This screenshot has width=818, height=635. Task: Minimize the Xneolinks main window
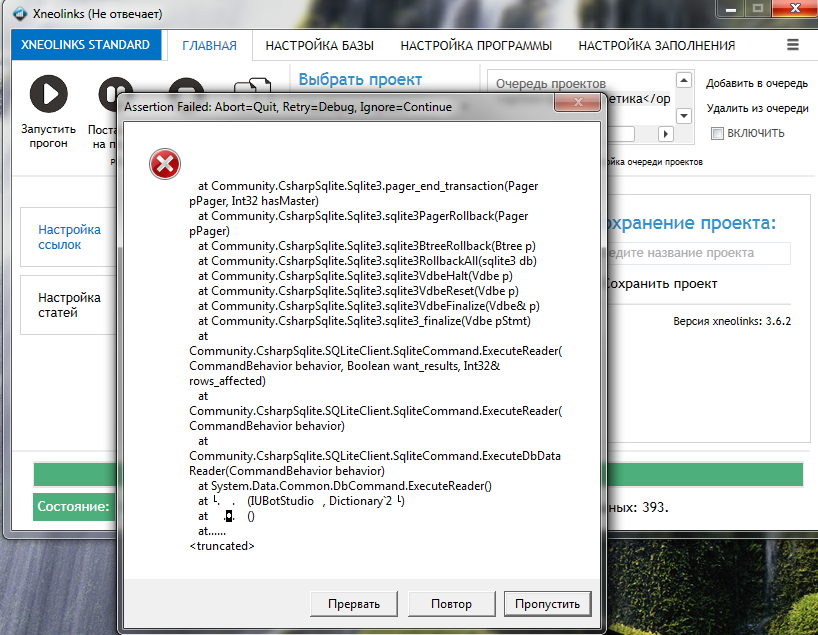[x=730, y=8]
